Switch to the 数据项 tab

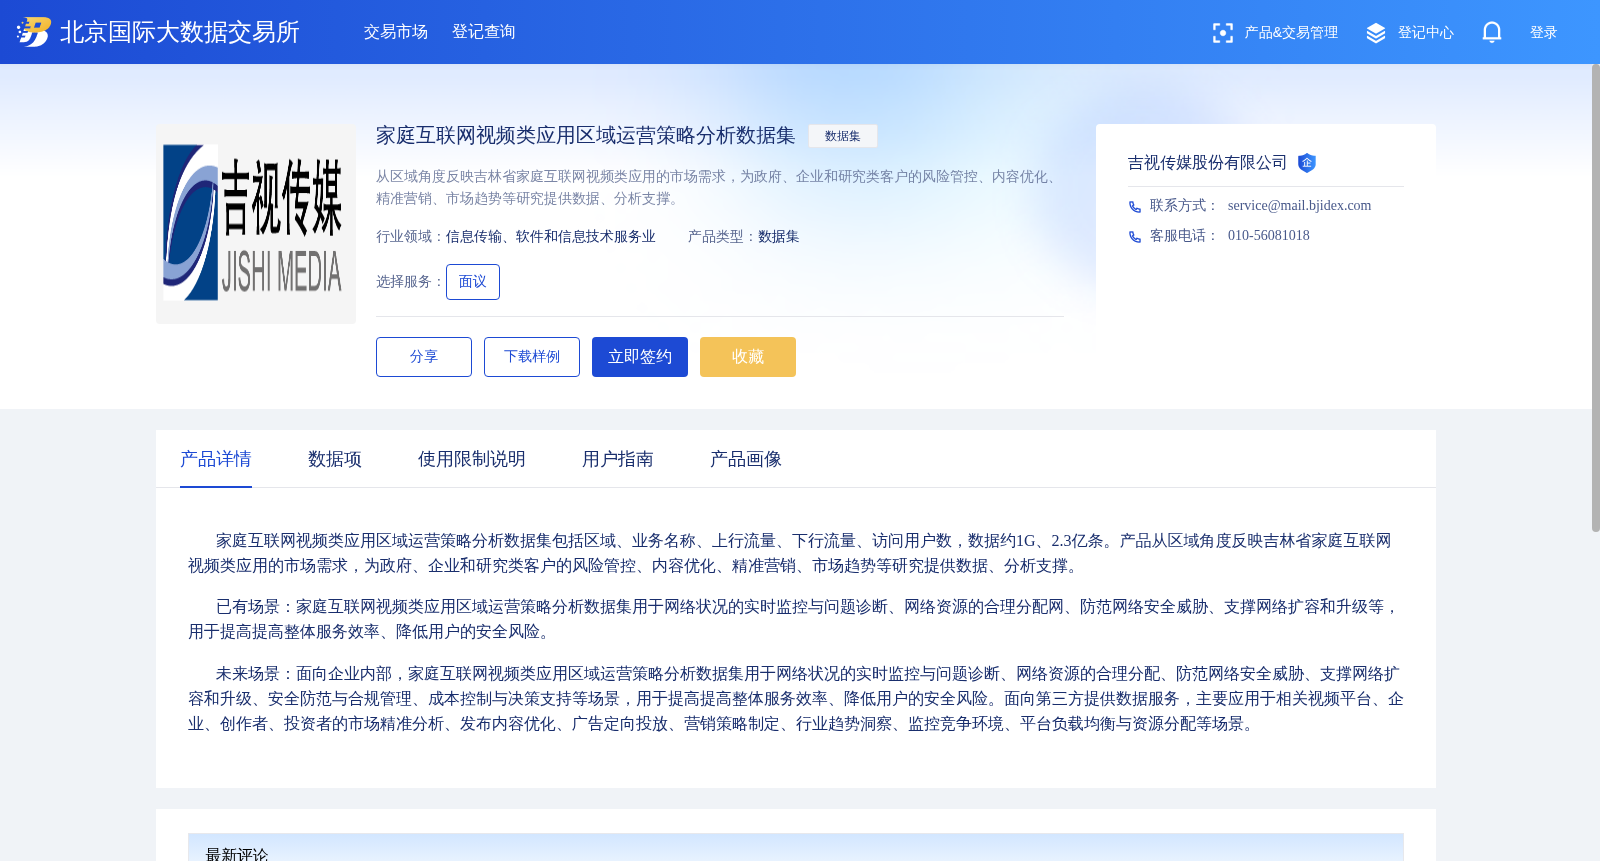tap(335, 459)
